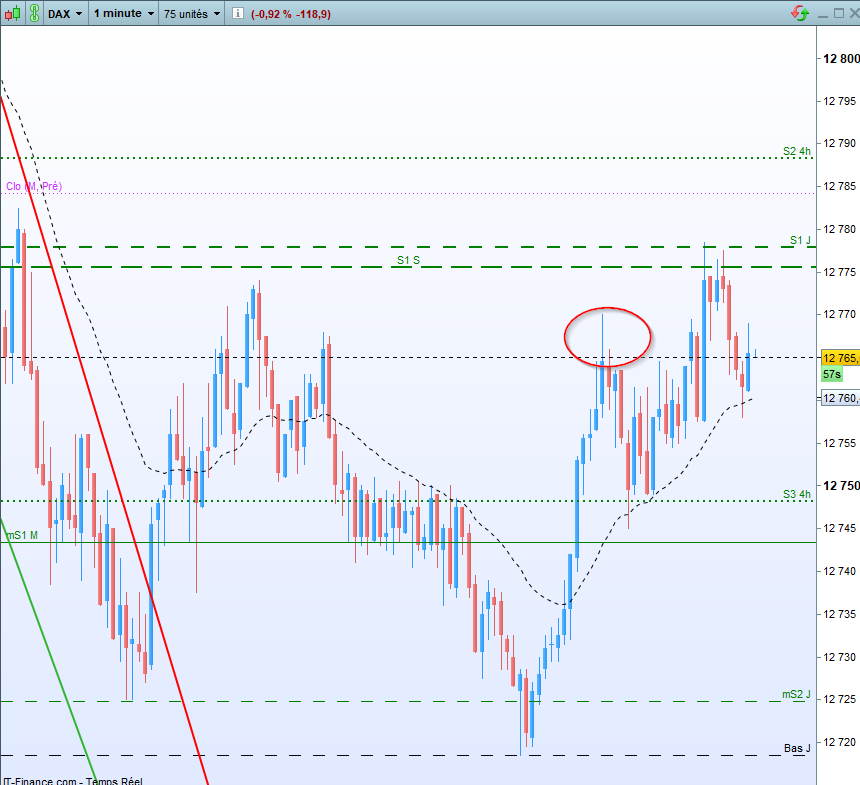Click the mS1 M line label
The image size is (860, 785).
click(22, 535)
